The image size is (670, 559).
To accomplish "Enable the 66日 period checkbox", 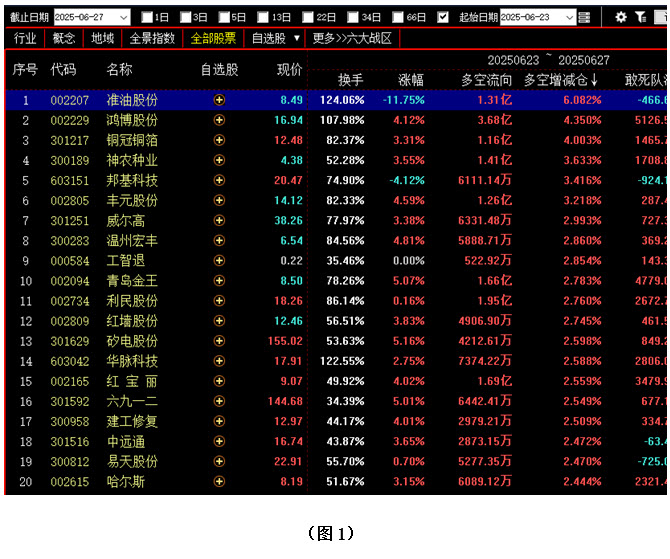I will (398, 17).
